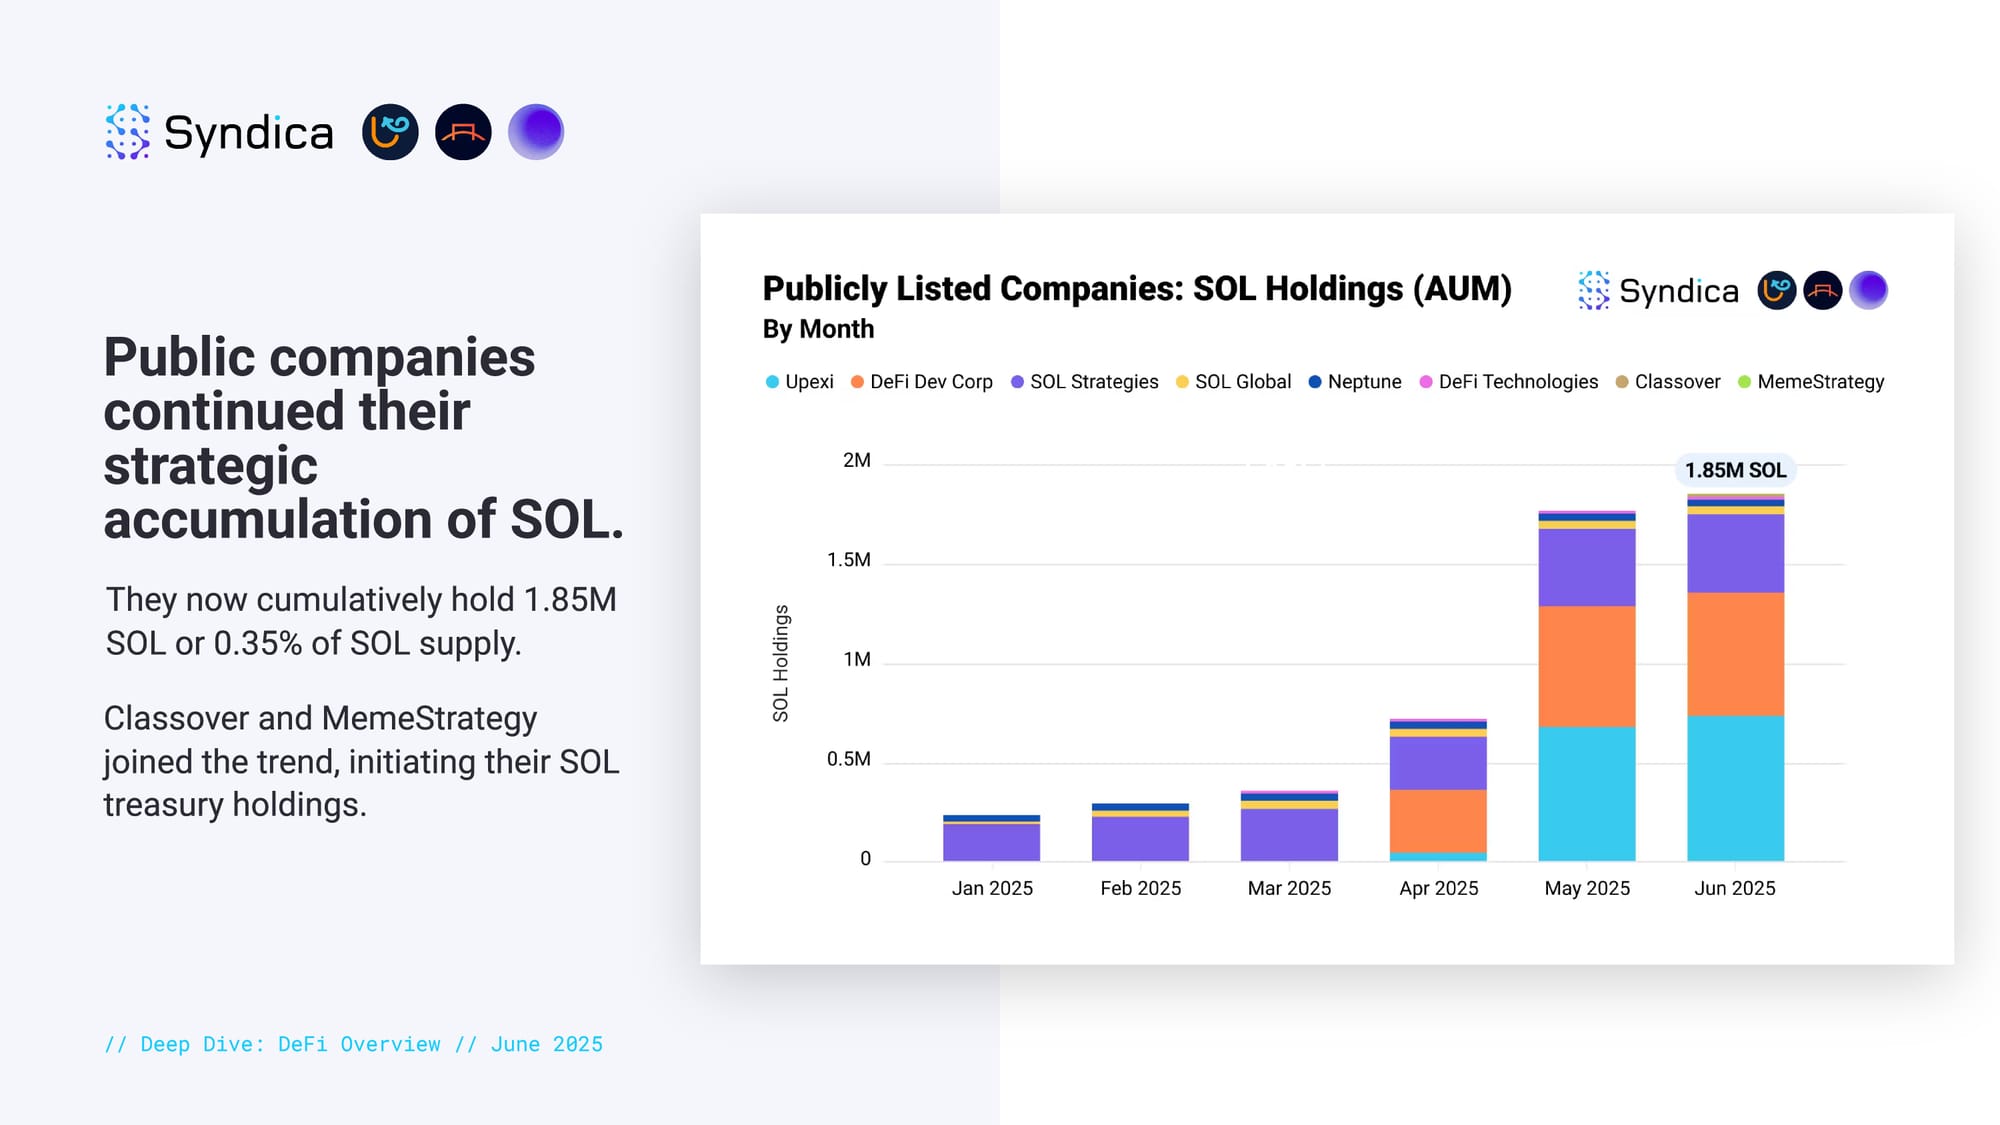Click the DeFi Technologies legend label
The image size is (2000, 1125).
1518,382
